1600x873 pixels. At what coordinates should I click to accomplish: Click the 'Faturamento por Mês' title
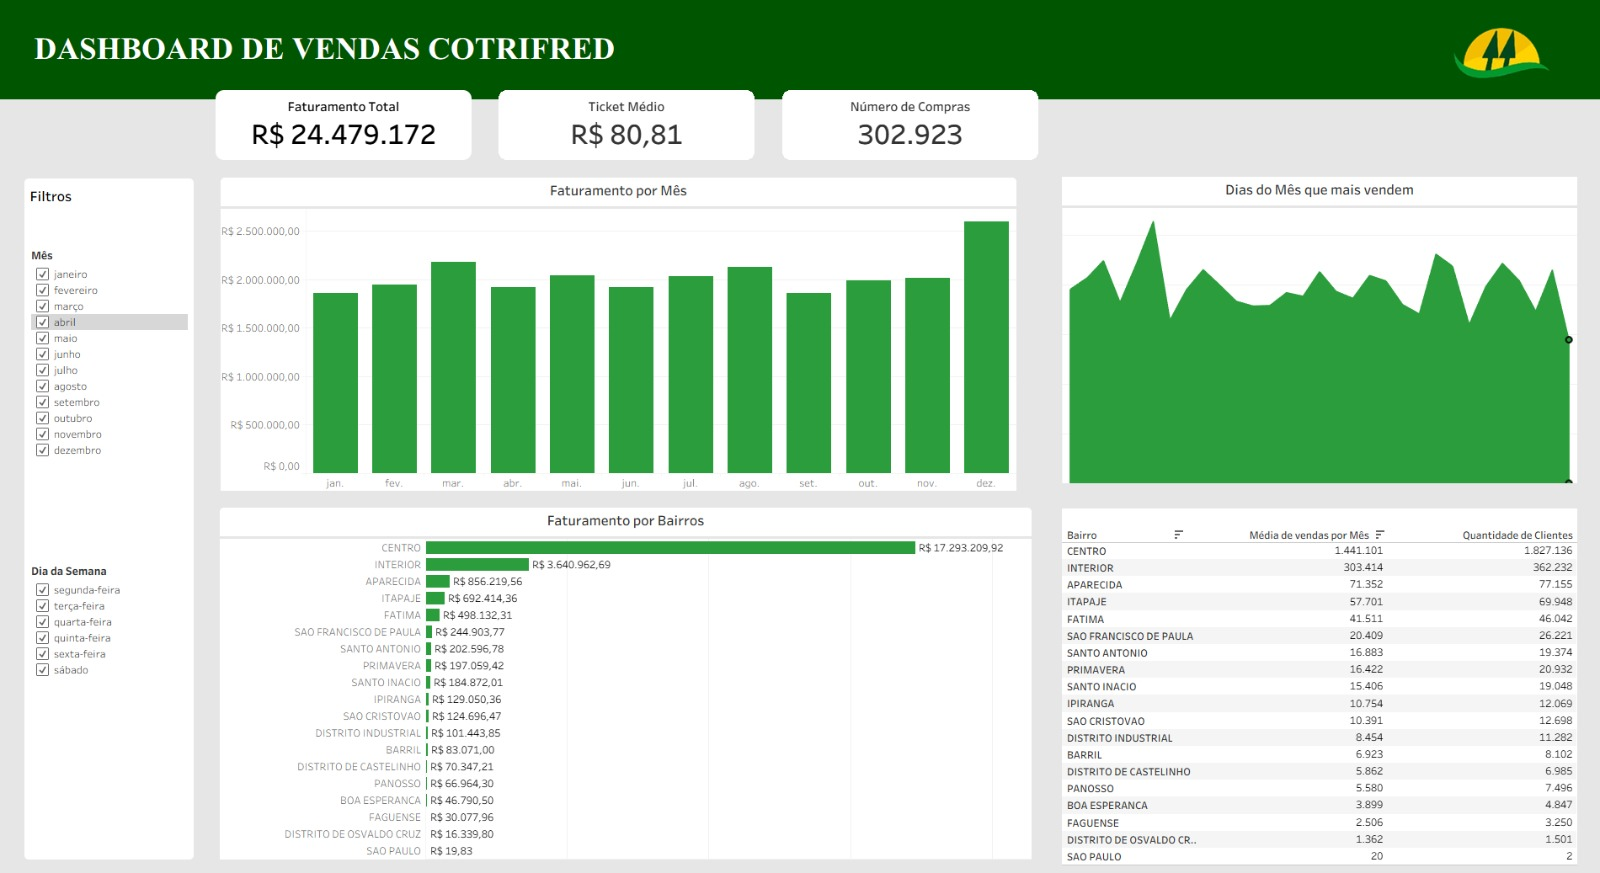click(618, 191)
